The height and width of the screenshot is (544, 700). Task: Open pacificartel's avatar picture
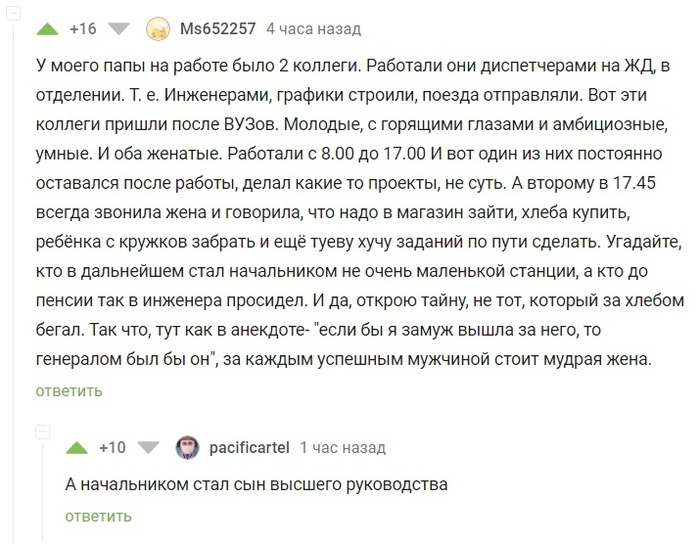point(187,447)
